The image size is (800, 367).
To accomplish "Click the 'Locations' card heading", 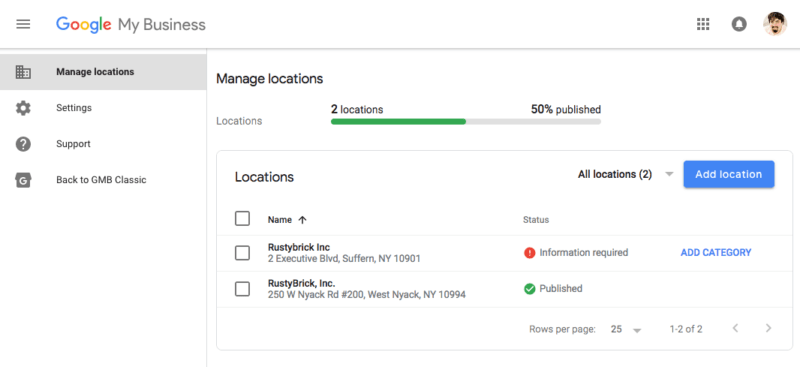I will [264, 177].
